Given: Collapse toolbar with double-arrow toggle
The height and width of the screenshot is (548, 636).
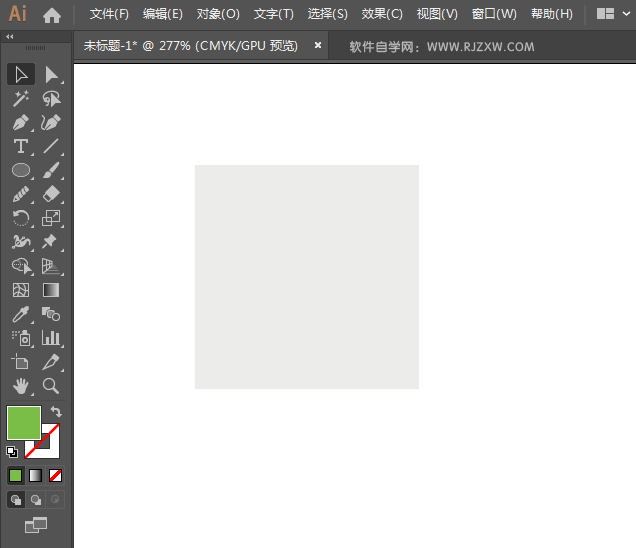Looking at the screenshot, I should tap(10, 37).
